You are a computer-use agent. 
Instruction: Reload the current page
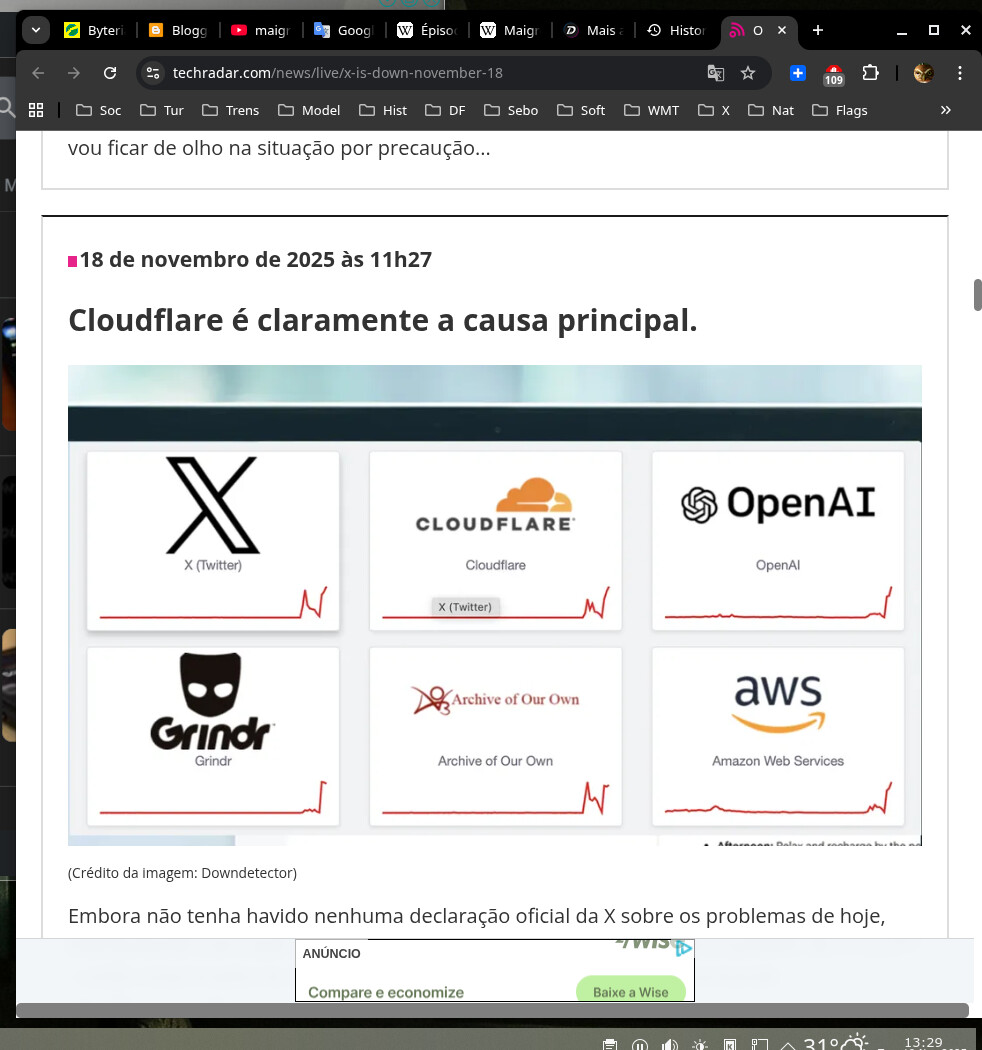[x=110, y=73]
